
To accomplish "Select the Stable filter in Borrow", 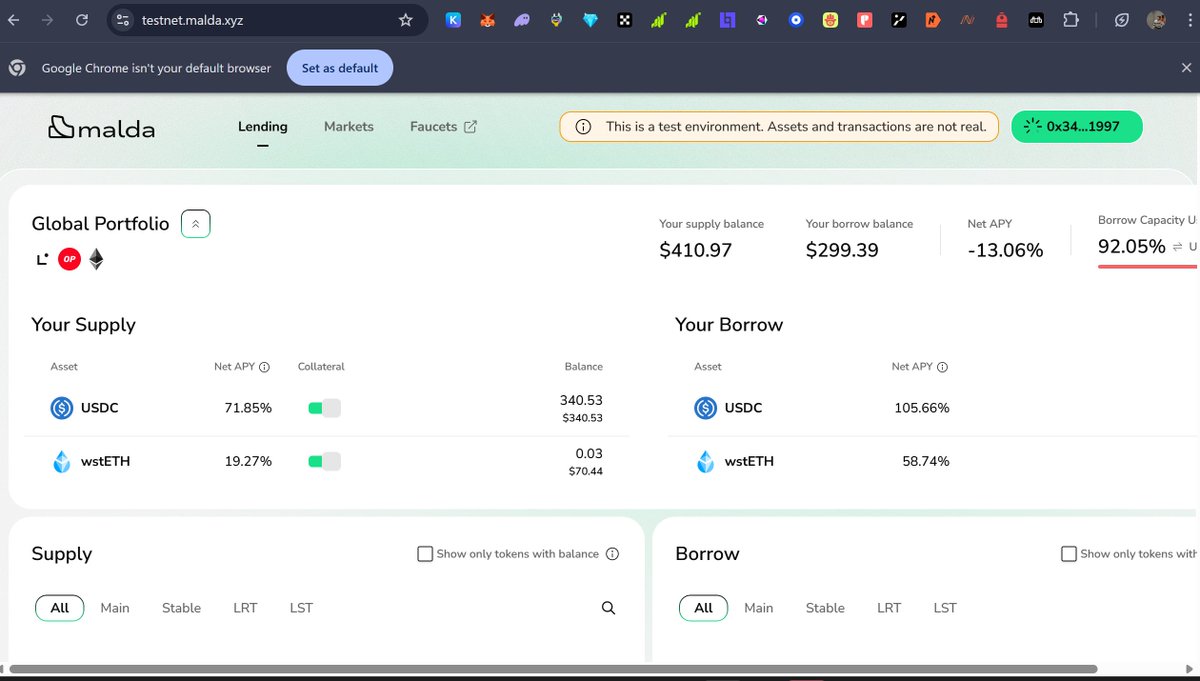I will 825,608.
